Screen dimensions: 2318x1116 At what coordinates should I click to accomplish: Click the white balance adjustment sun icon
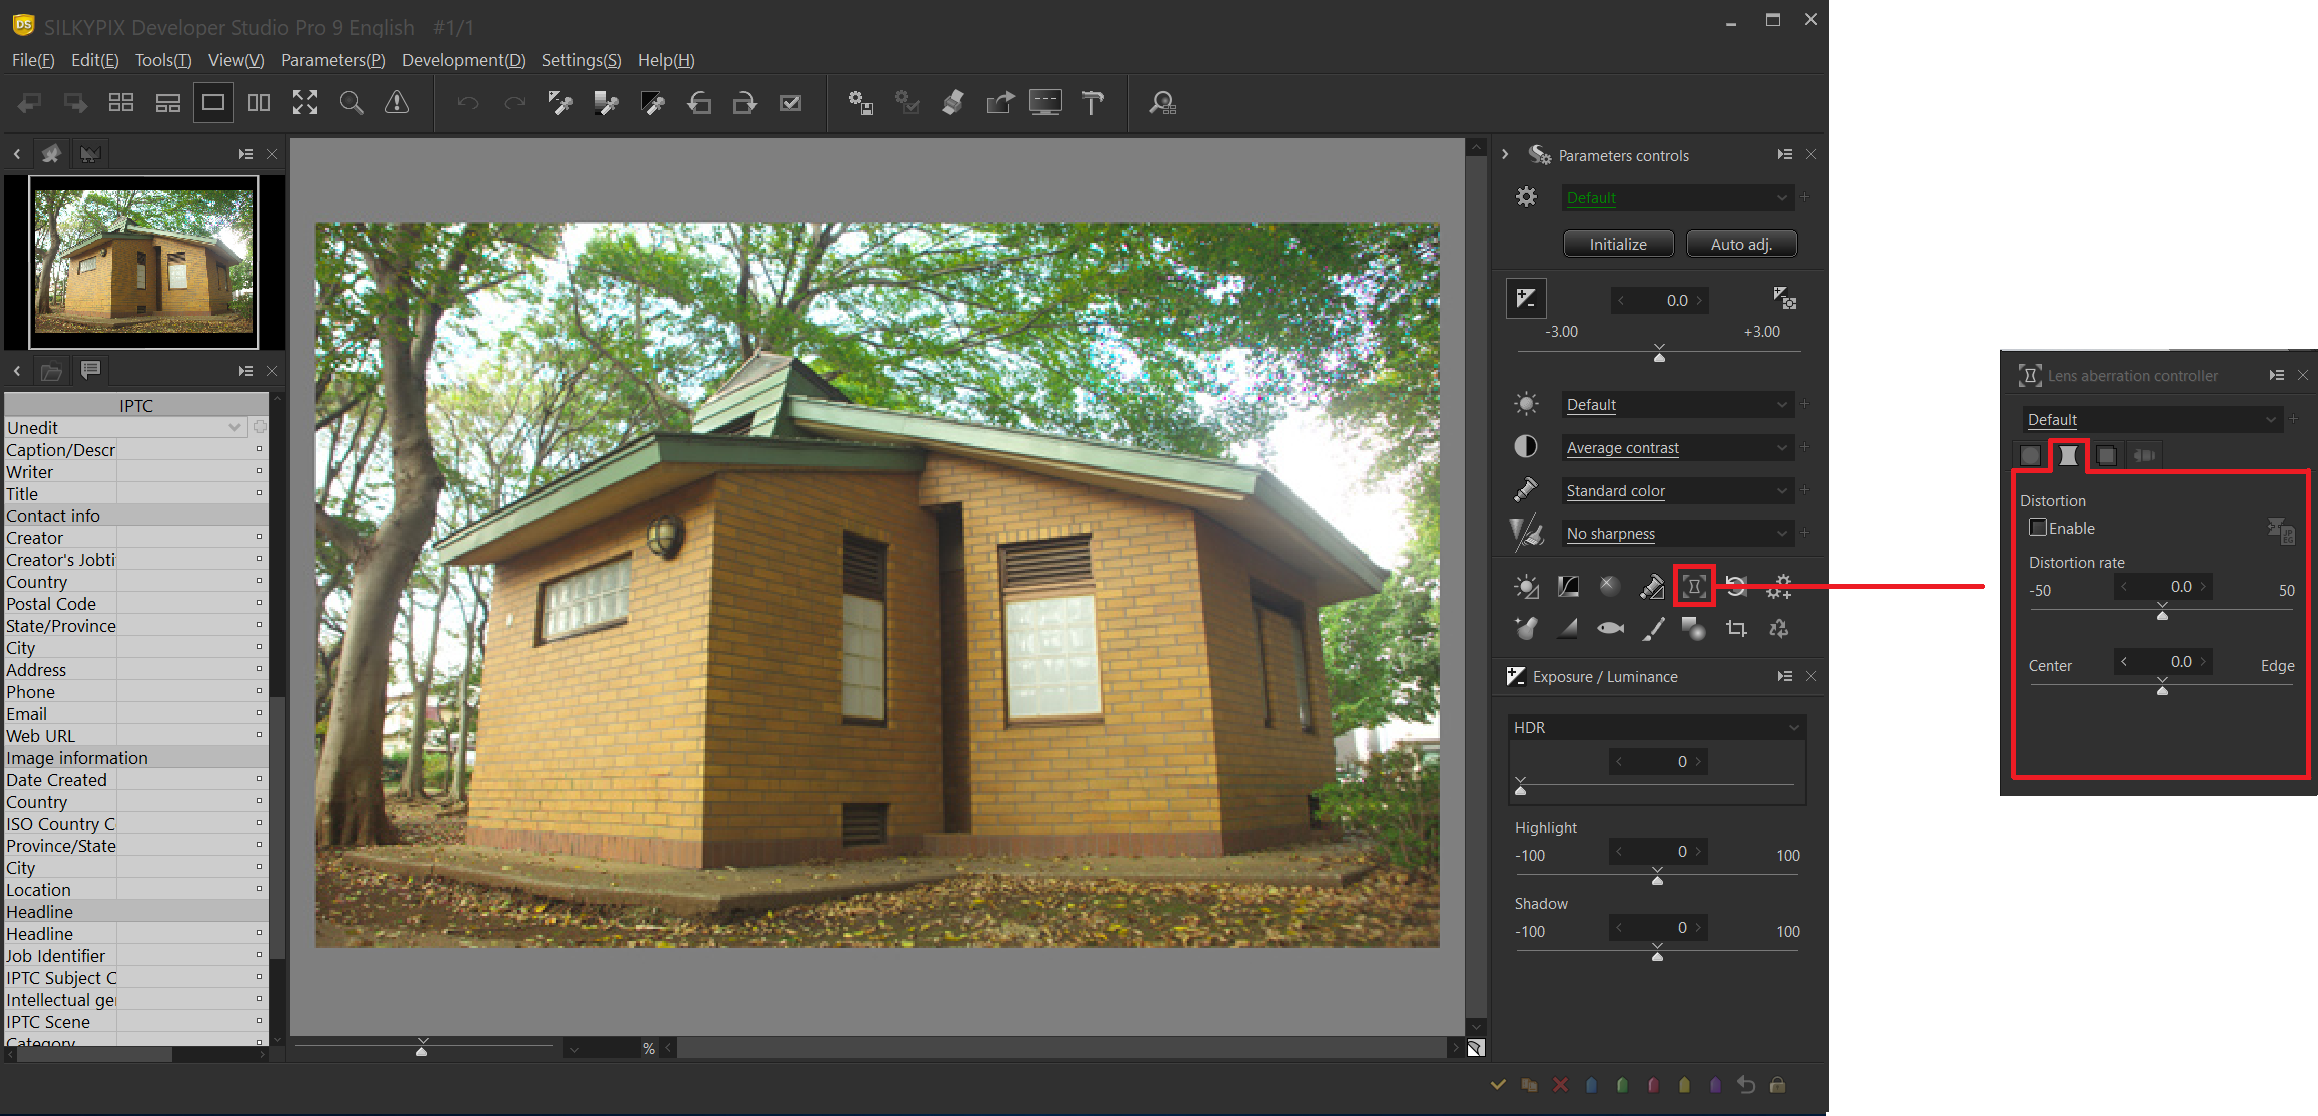[1526, 586]
